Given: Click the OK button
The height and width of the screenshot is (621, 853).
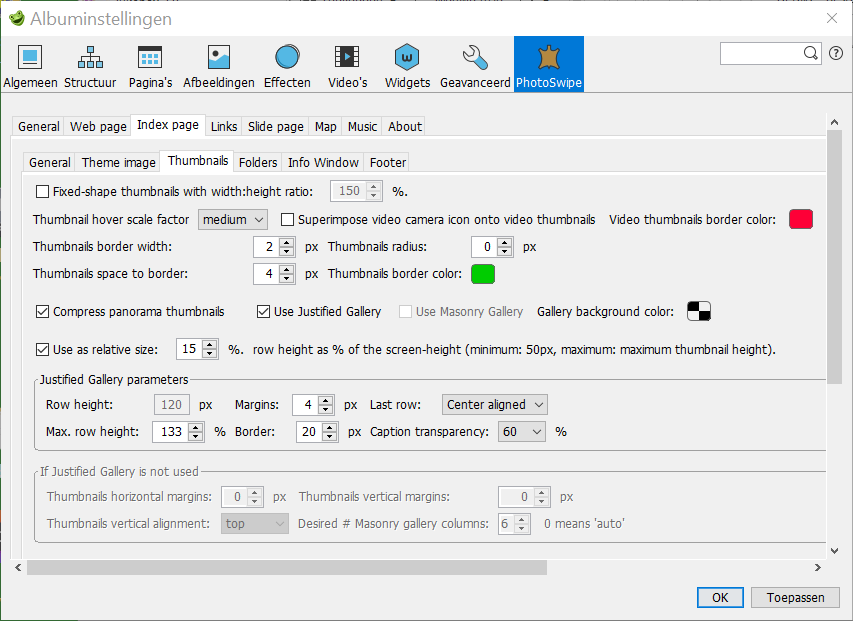Looking at the screenshot, I should (720, 597).
